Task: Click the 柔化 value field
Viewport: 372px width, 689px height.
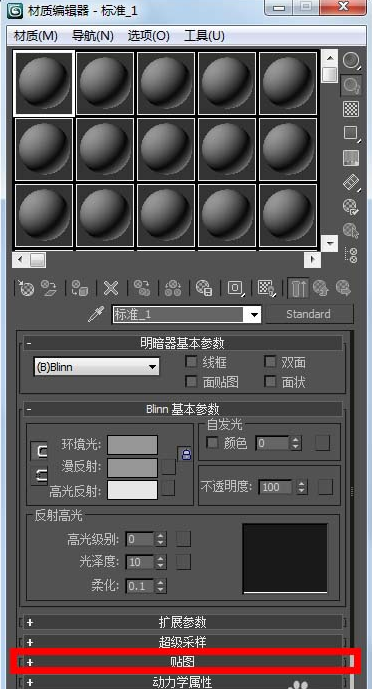Action: pos(140,586)
